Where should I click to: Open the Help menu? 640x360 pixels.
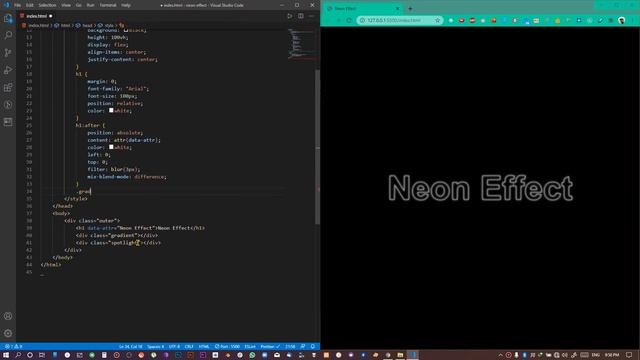[126, 5]
